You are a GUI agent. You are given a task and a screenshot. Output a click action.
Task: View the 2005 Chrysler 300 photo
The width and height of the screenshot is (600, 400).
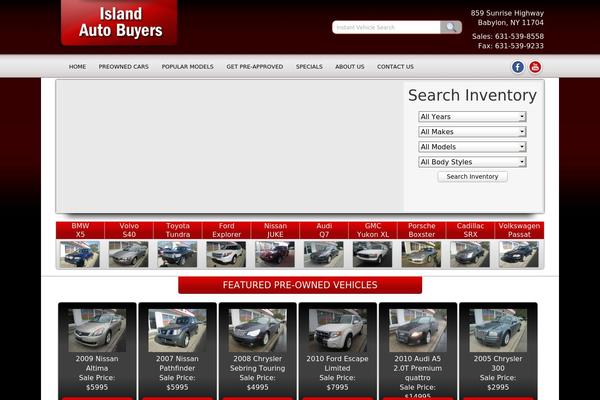coord(498,330)
